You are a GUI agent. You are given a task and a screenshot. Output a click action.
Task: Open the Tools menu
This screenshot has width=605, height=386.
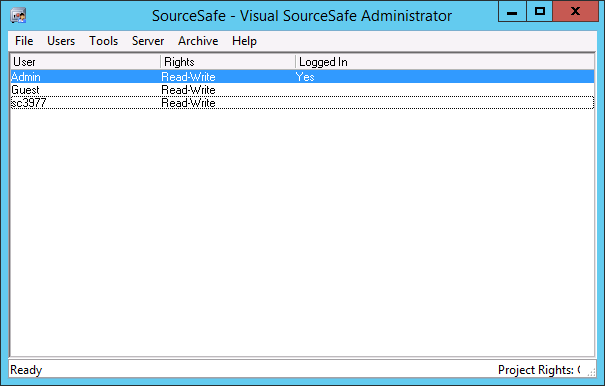point(103,41)
